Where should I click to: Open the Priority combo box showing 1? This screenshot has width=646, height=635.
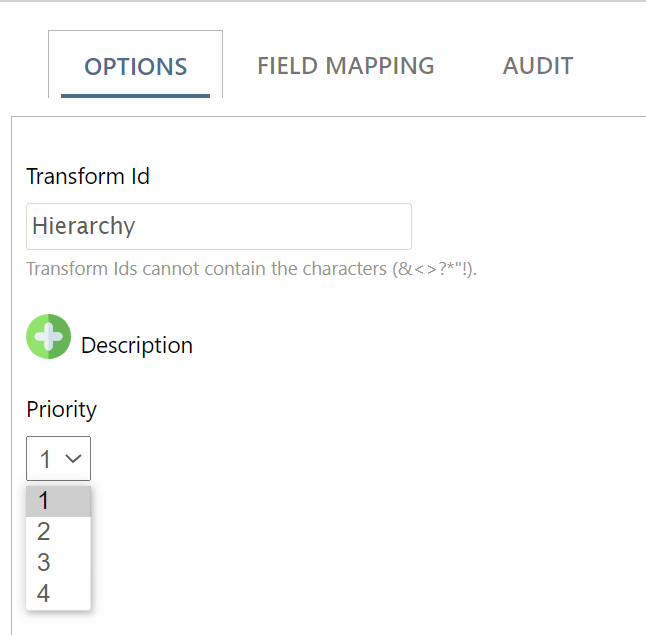(59, 458)
